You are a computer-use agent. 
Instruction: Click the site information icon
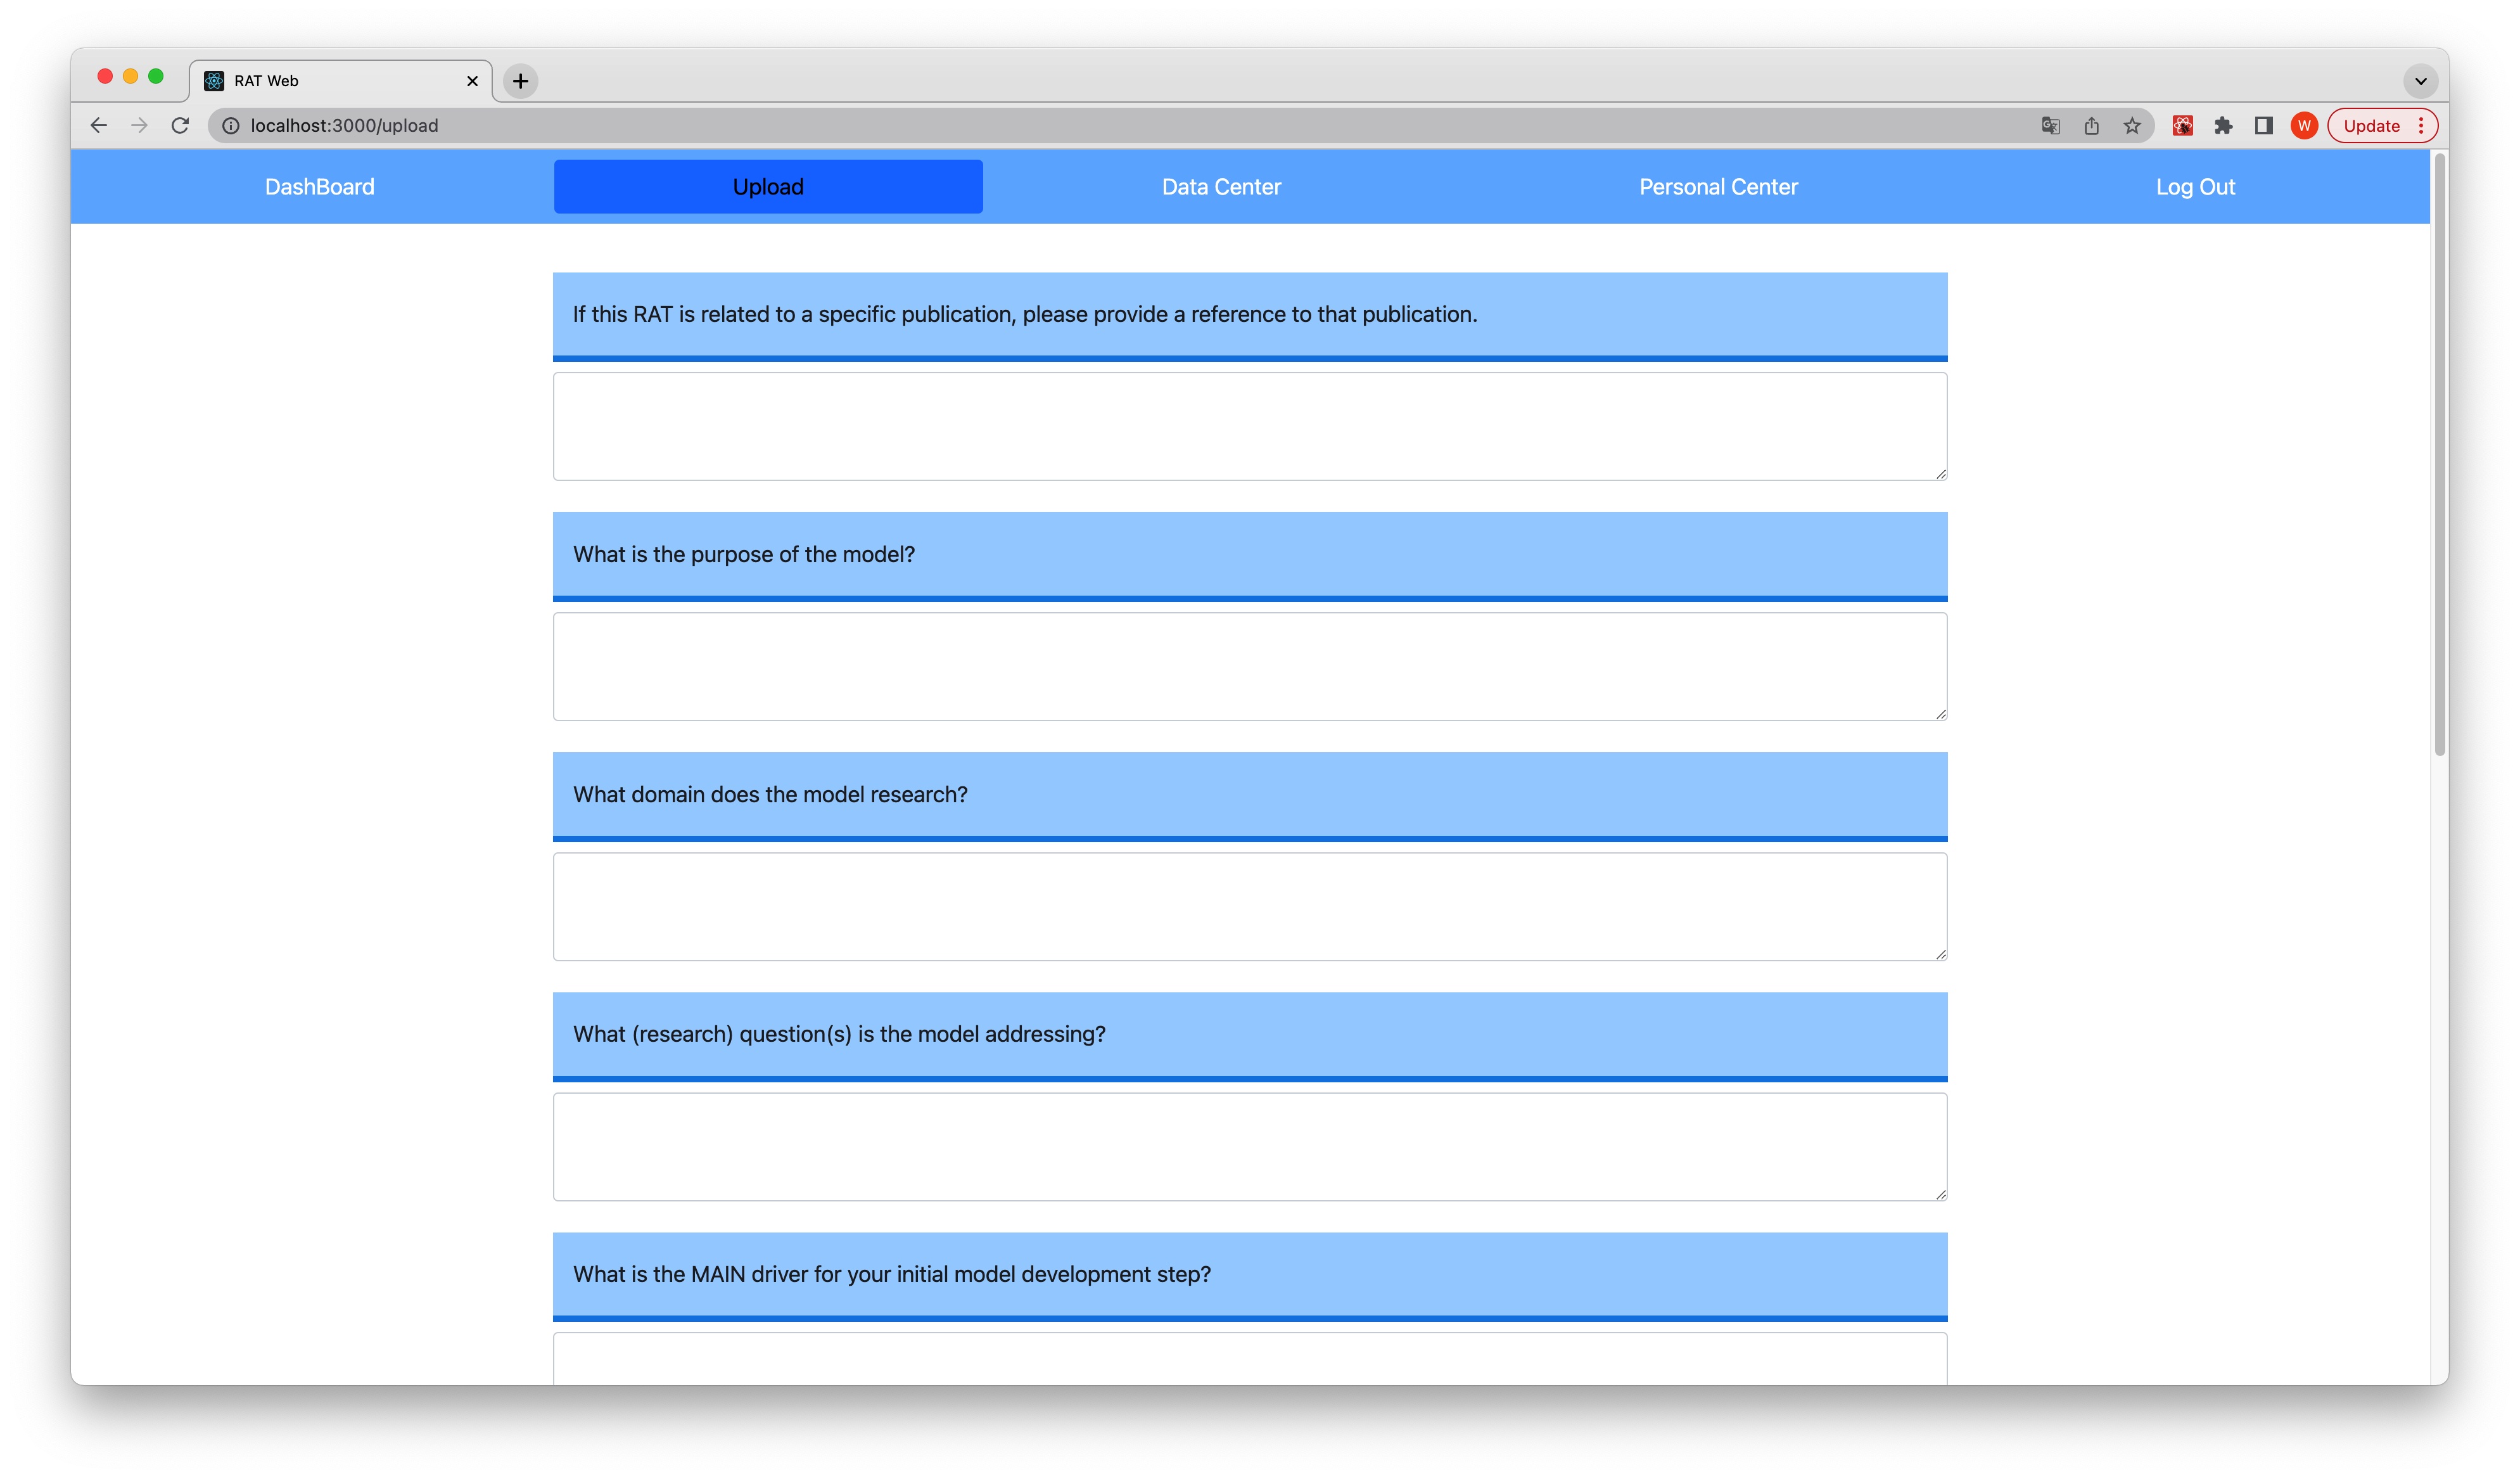[x=231, y=125]
